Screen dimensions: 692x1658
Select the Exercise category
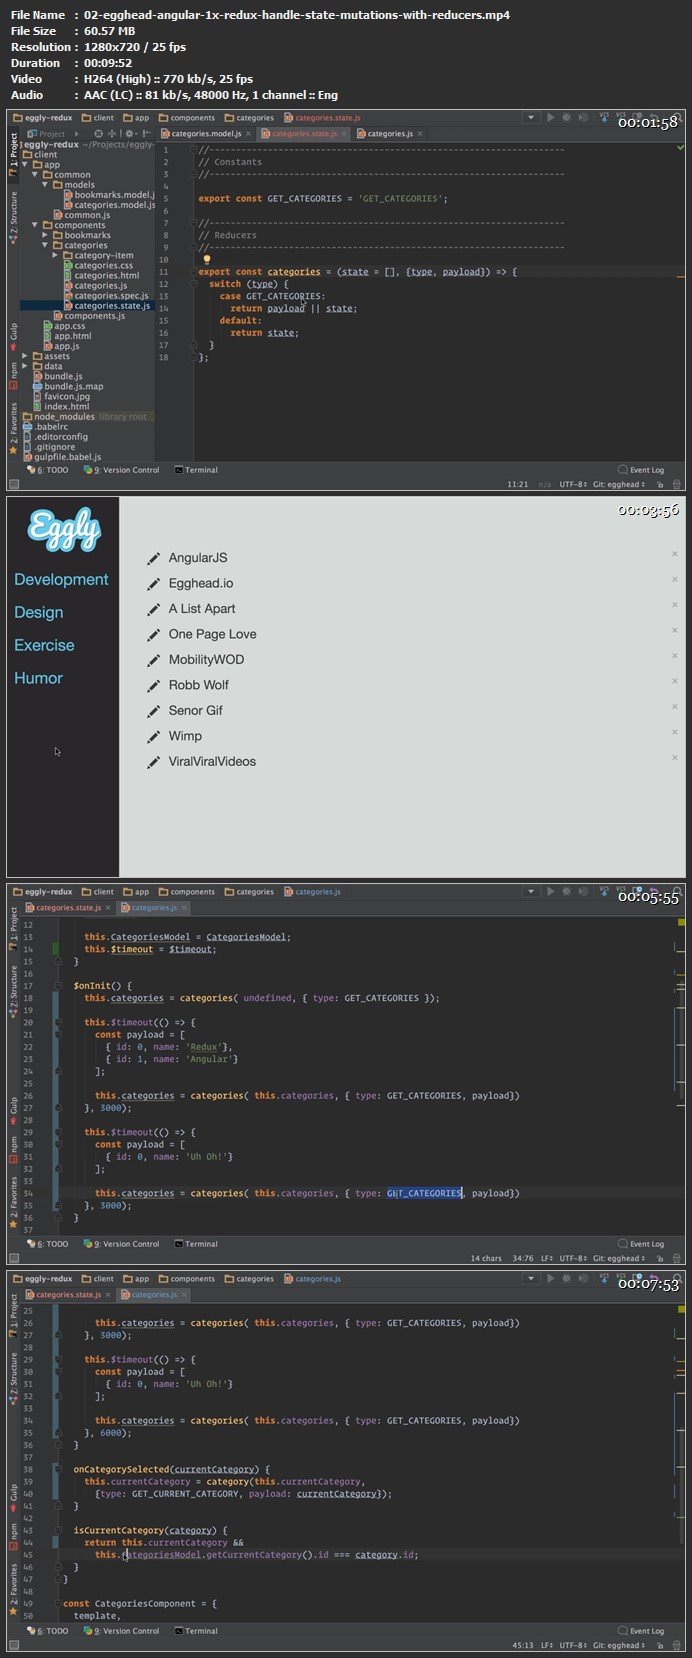coord(44,646)
